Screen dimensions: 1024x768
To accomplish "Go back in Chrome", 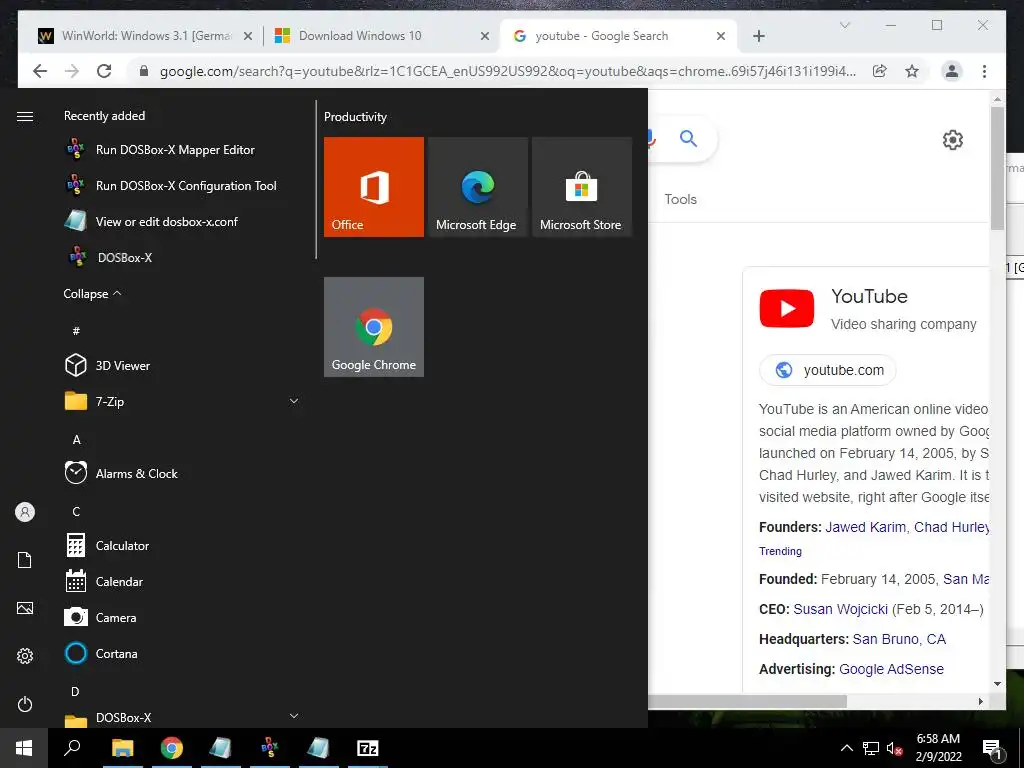I will (x=40, y=71).
